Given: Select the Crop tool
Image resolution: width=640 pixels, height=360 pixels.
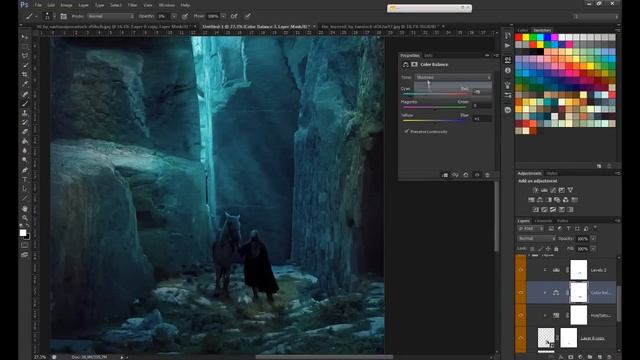Looking at the screenshot, I should [25, 75].
